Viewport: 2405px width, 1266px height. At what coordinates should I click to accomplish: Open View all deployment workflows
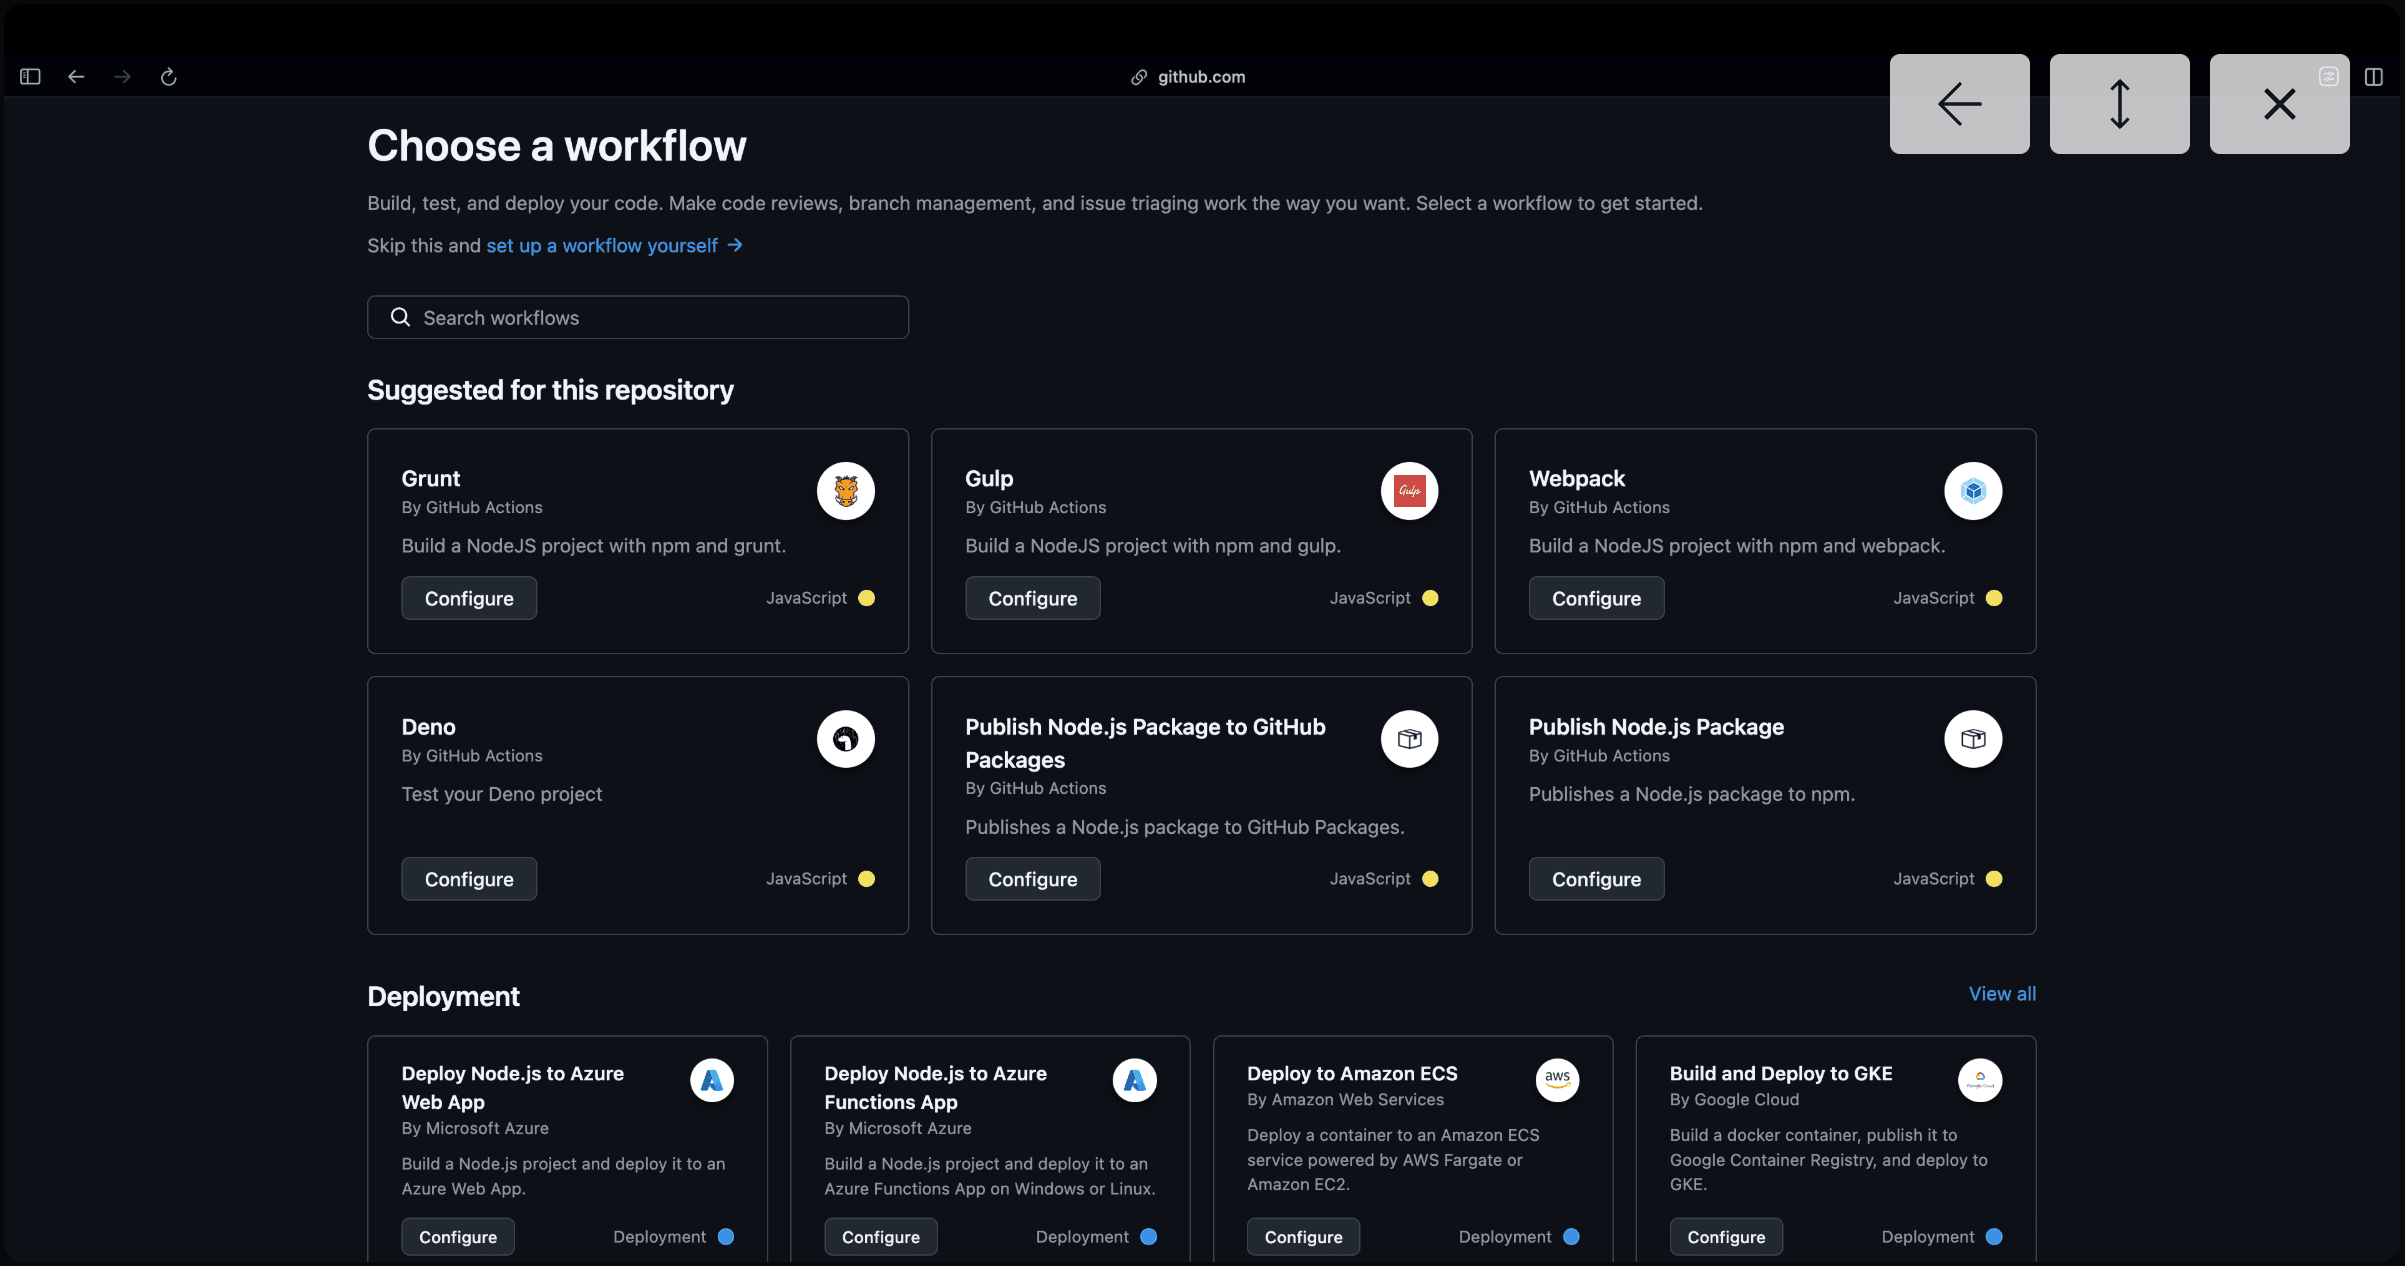(2001, 993)
